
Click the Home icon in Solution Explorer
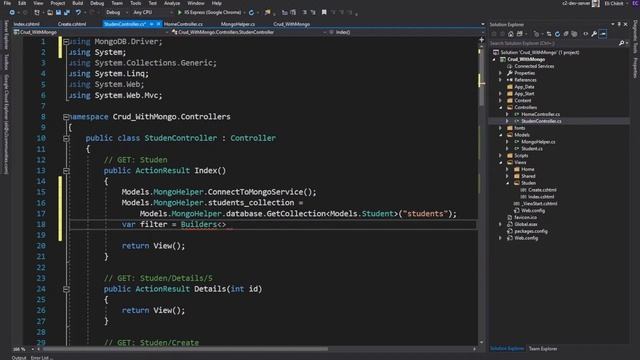click(511, 34)
